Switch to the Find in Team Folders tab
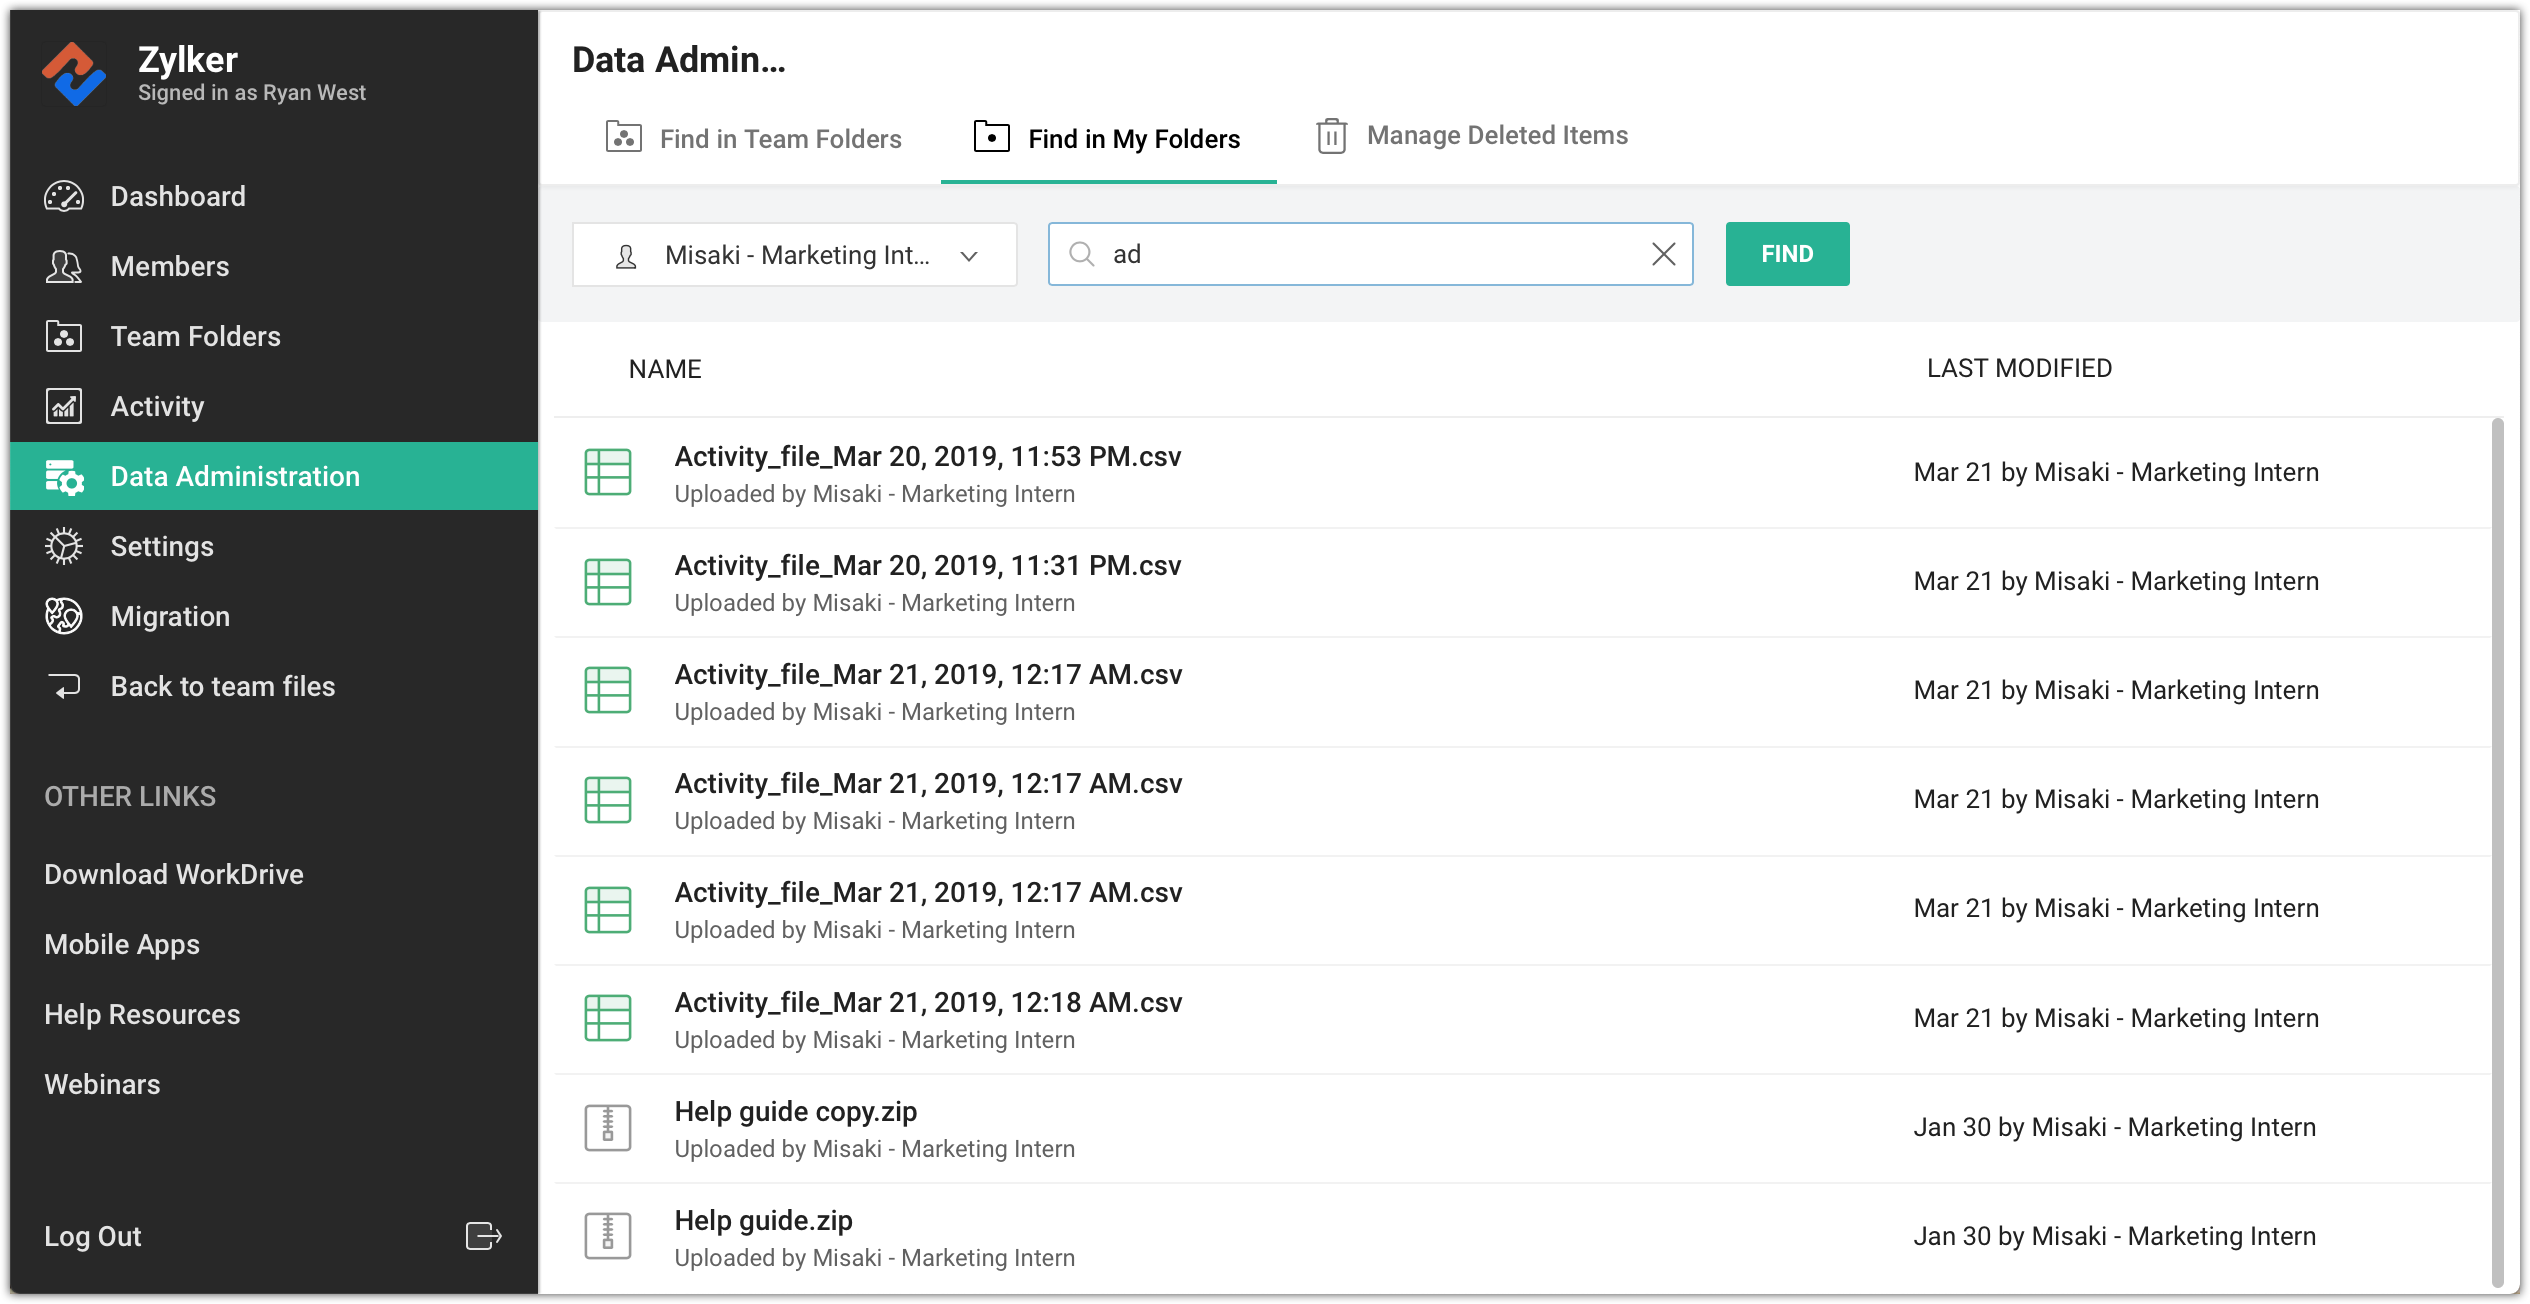The image size is (2530, 1304). click(754, 139)
